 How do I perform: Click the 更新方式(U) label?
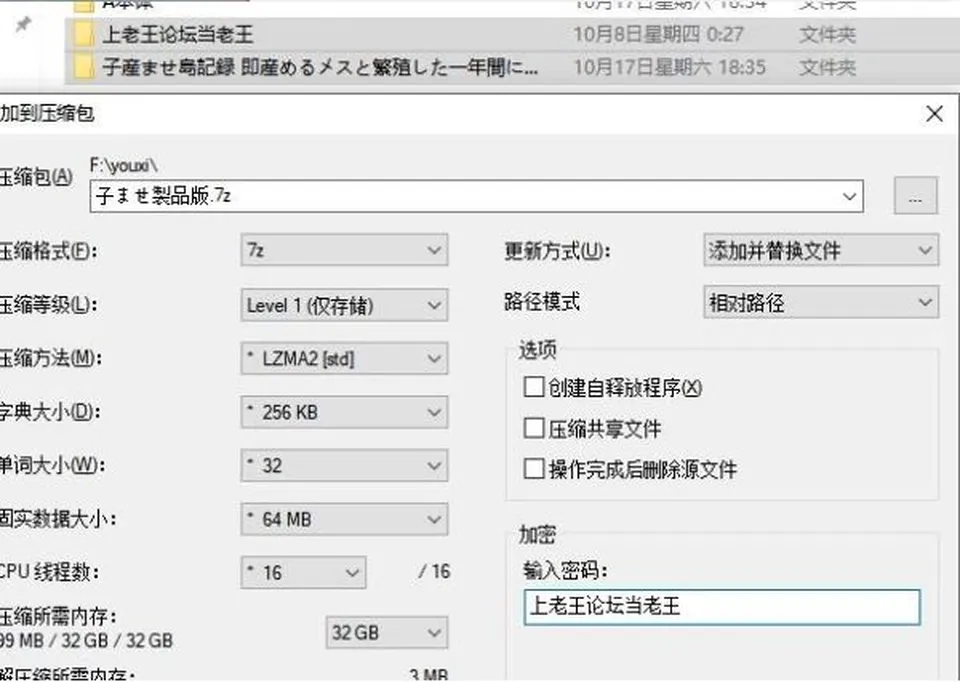coord(557,250)
